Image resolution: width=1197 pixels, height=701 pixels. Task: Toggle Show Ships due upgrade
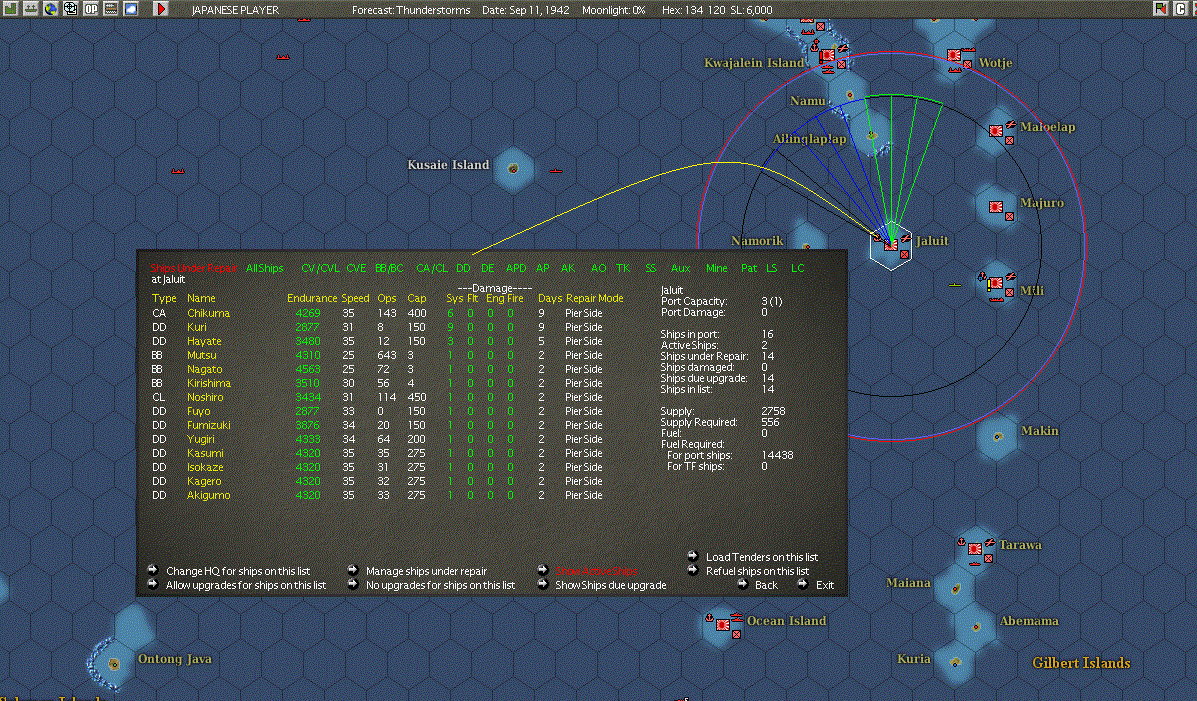pos(610,585)
